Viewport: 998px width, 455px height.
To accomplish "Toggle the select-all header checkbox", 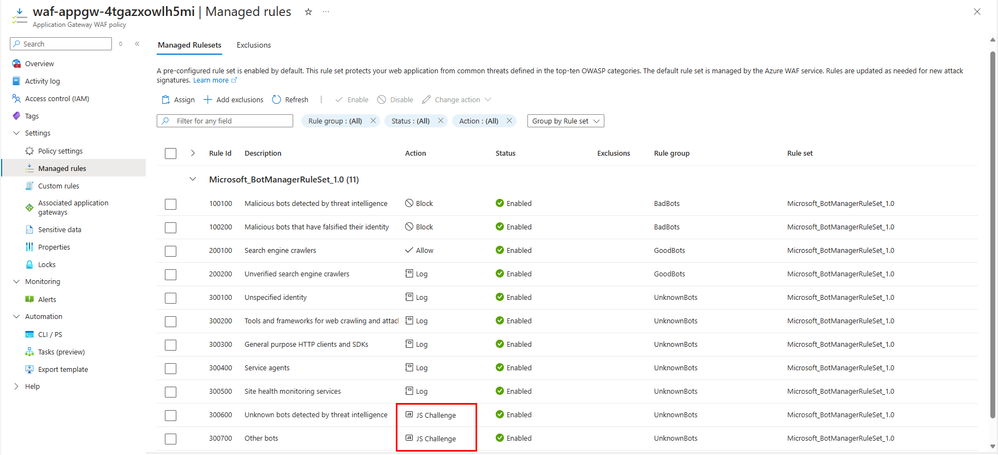I will 171,153.
